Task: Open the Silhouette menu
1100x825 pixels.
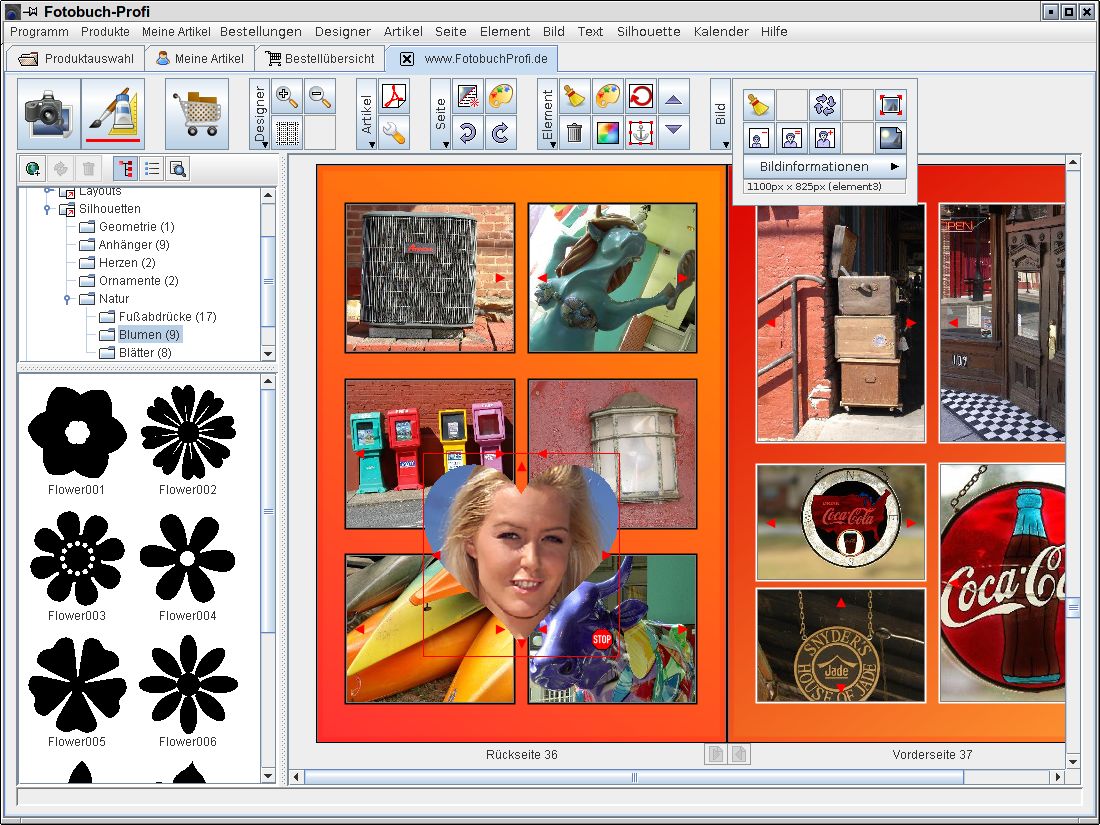Action: pos(649,32)
